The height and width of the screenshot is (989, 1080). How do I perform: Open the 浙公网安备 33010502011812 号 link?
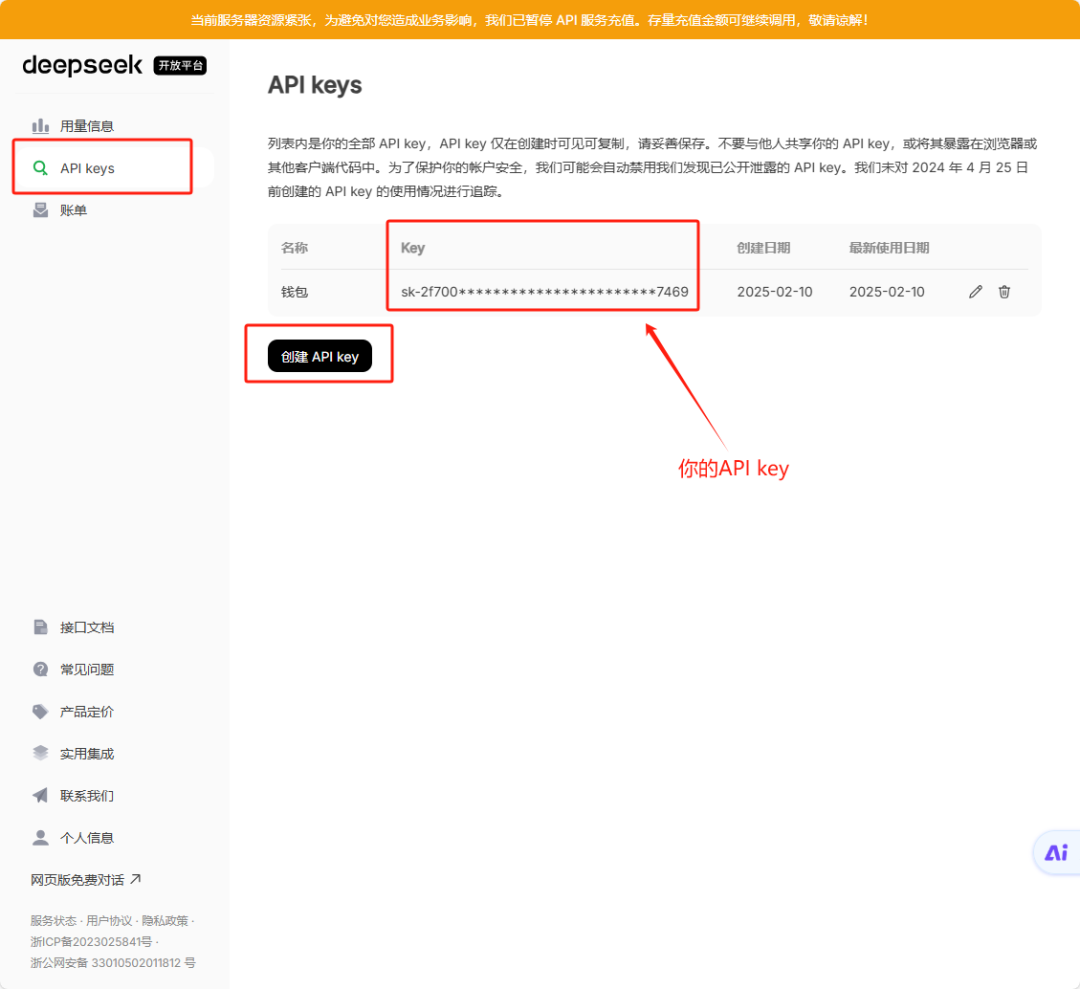[113, 962]
